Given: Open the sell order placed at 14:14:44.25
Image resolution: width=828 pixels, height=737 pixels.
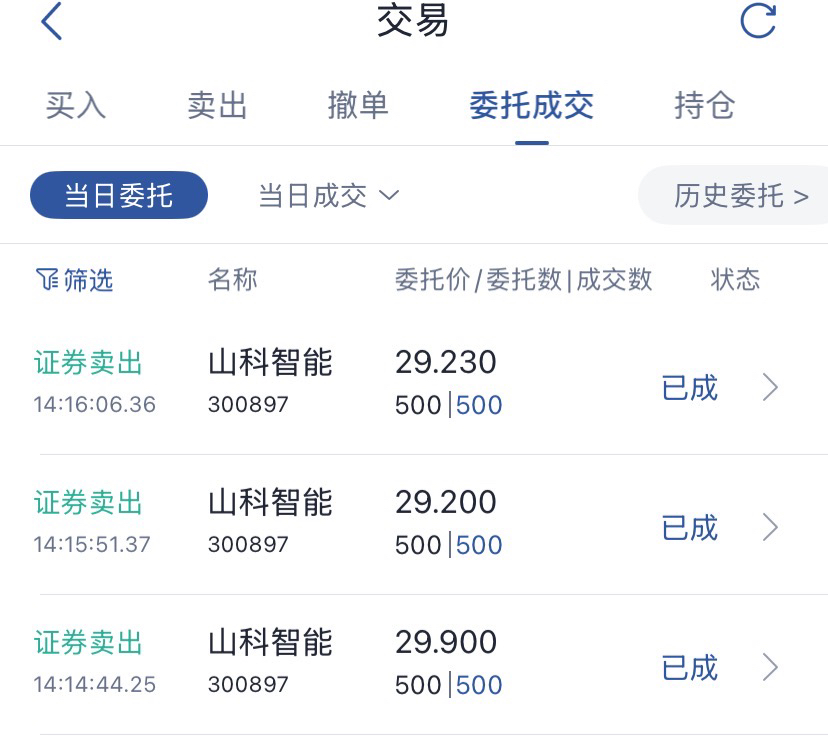Looking at the screenshot, I should coord(414,664).
